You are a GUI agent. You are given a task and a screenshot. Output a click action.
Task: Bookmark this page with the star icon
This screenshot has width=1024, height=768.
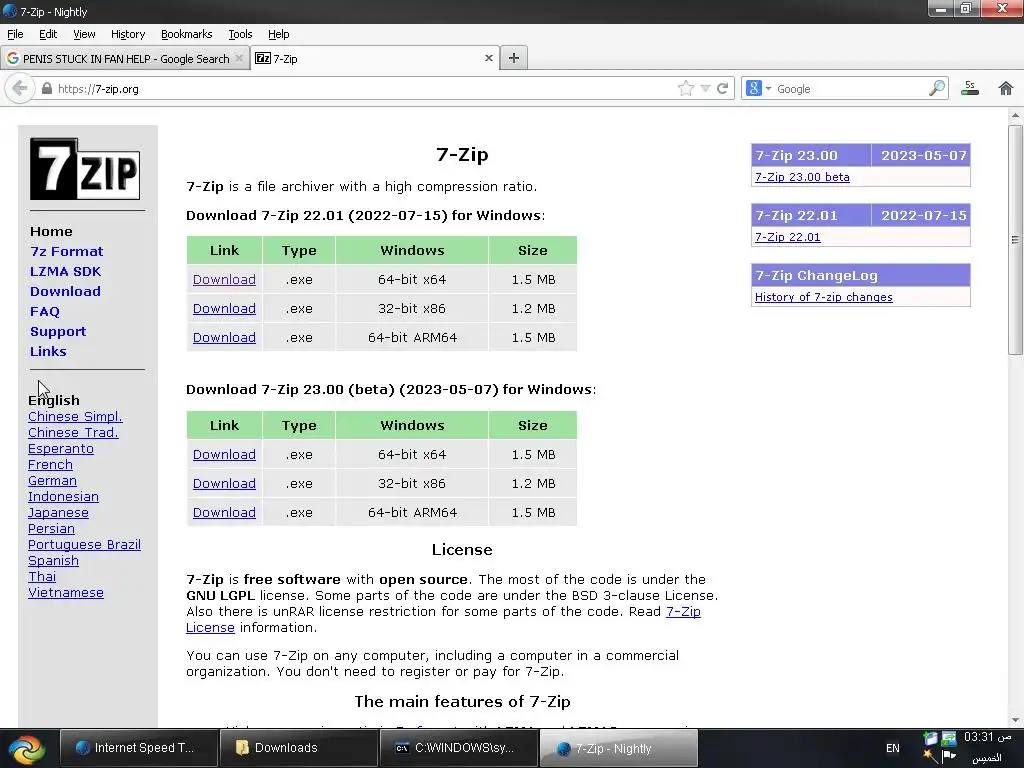click(686, 88)
